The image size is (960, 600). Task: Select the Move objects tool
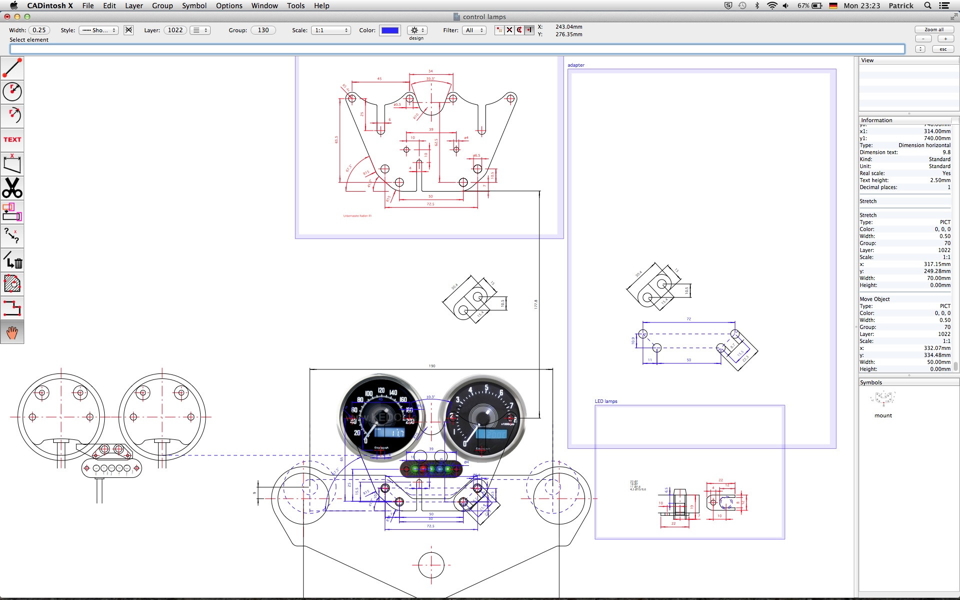[12, 212]
